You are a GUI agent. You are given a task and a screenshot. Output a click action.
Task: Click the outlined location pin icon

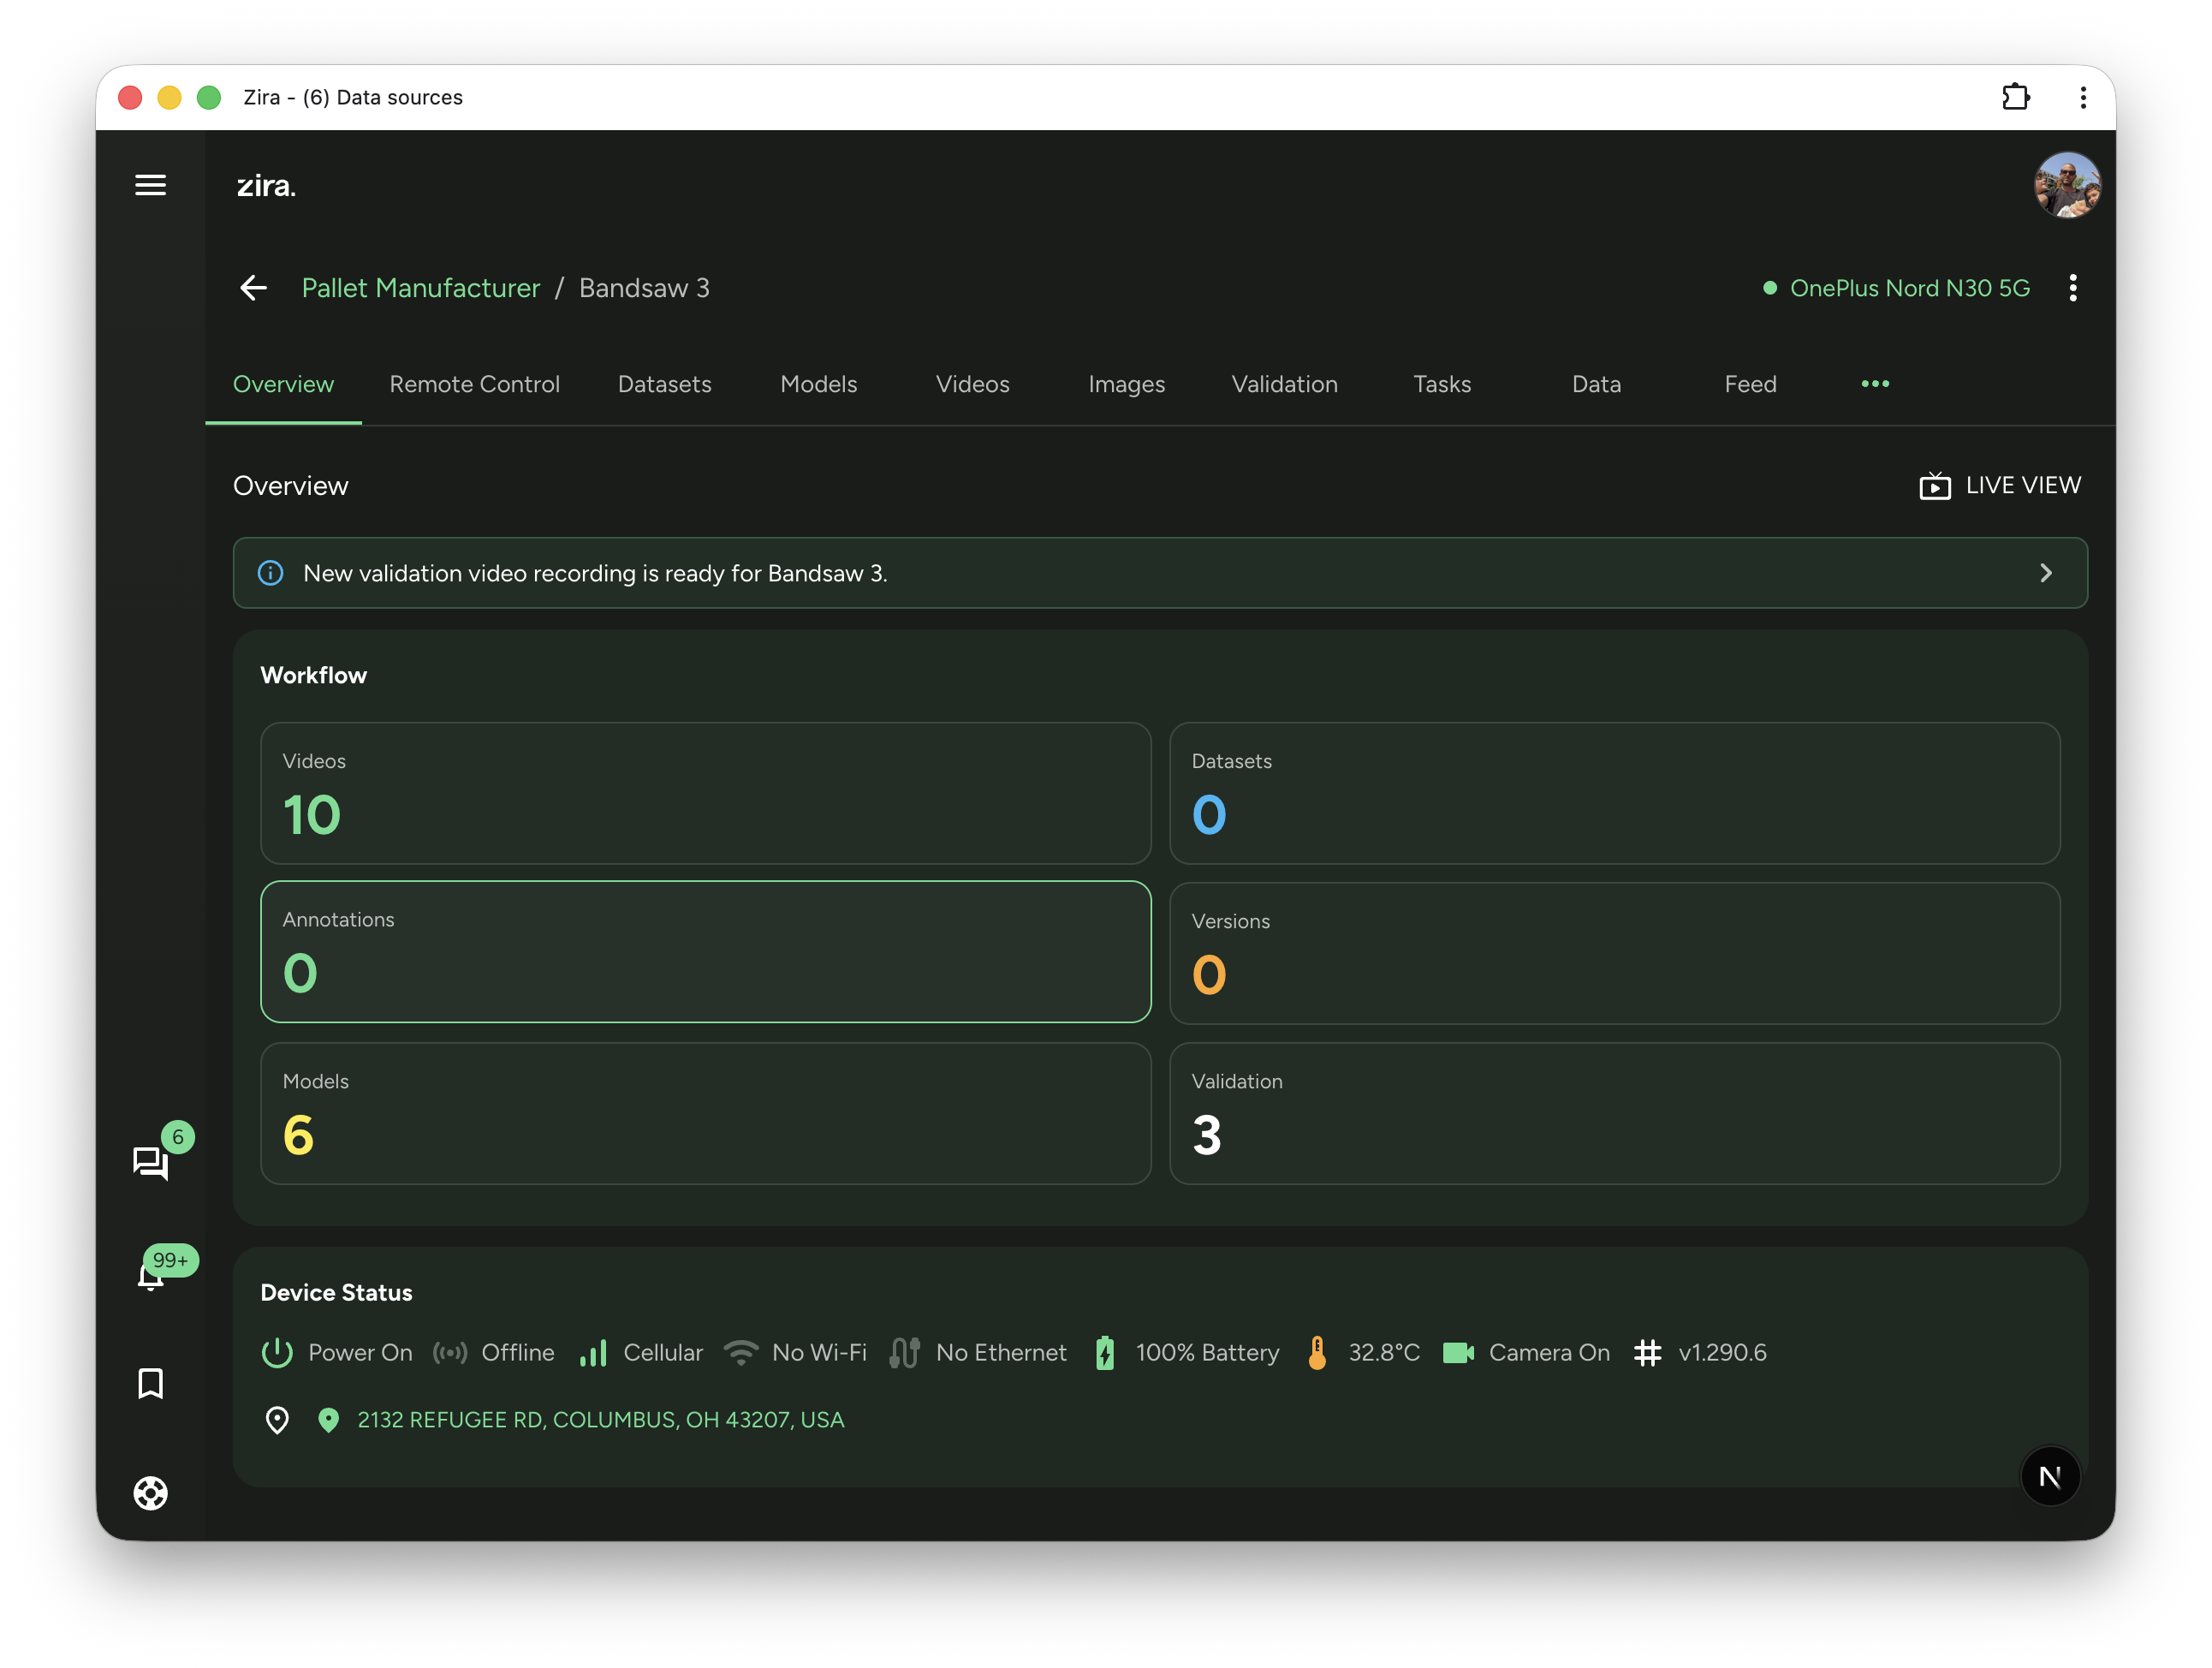pos(277,1420)
